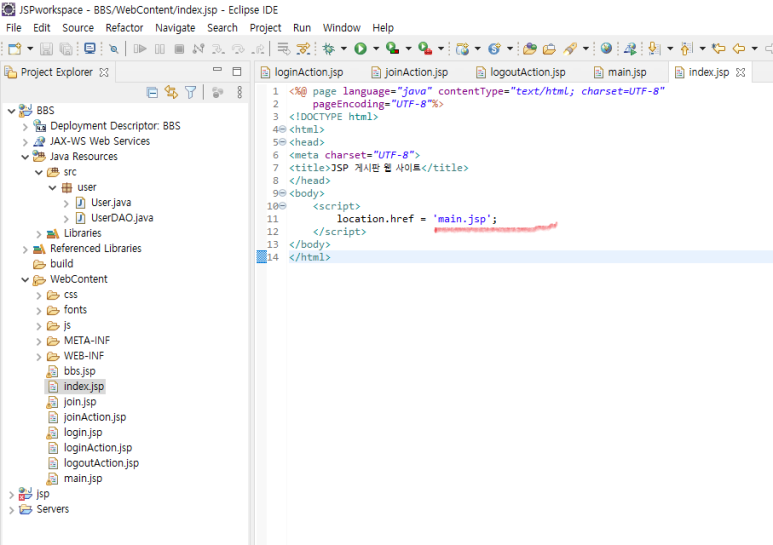
Task: Click the Project Explorer filter icon
Action: [x=190, y=92]
